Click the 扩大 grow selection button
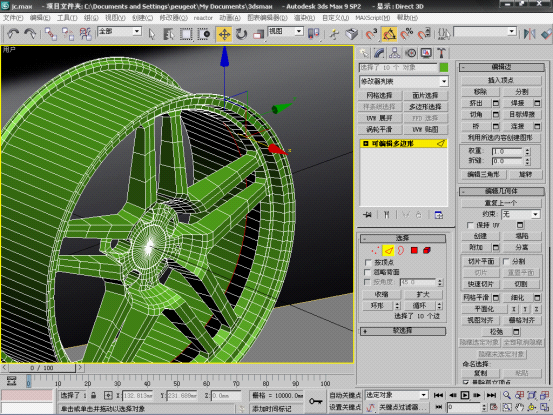The width and height of the screenshot is (553, 415). (422, 294)
